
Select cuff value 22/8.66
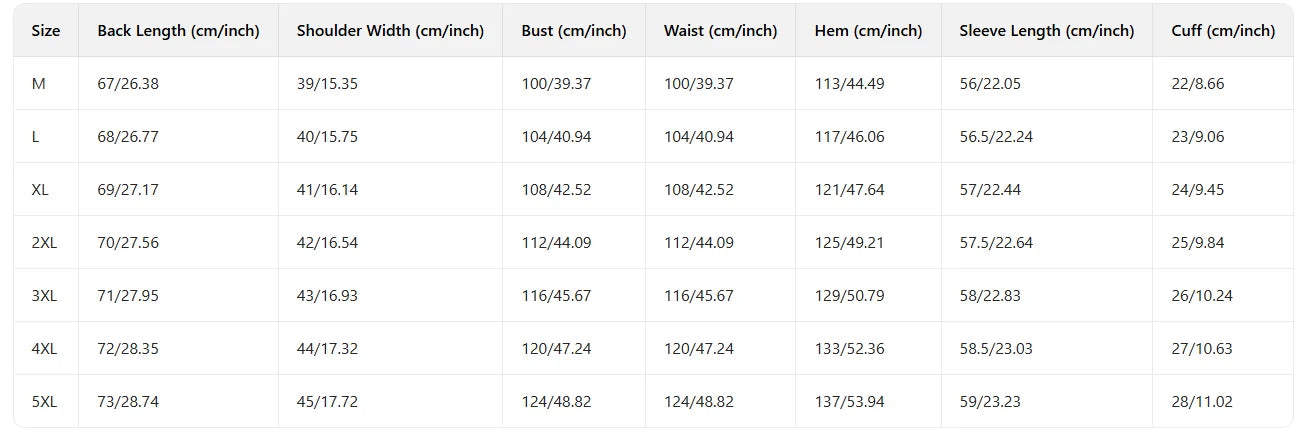click(1197, 84)
